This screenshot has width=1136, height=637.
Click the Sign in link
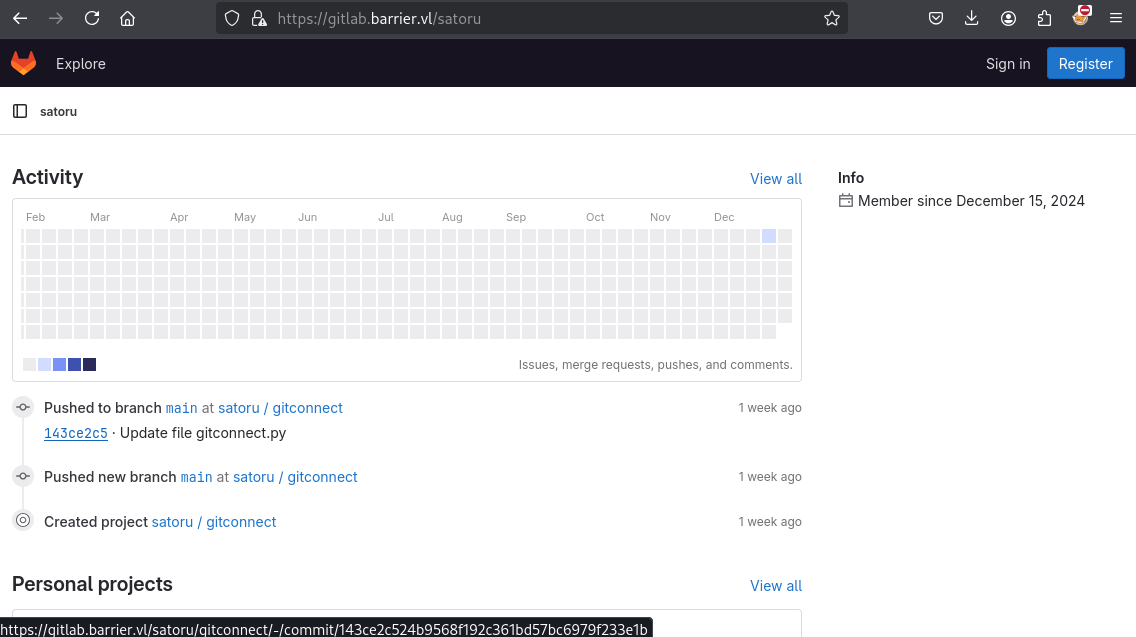point(1008,64)
